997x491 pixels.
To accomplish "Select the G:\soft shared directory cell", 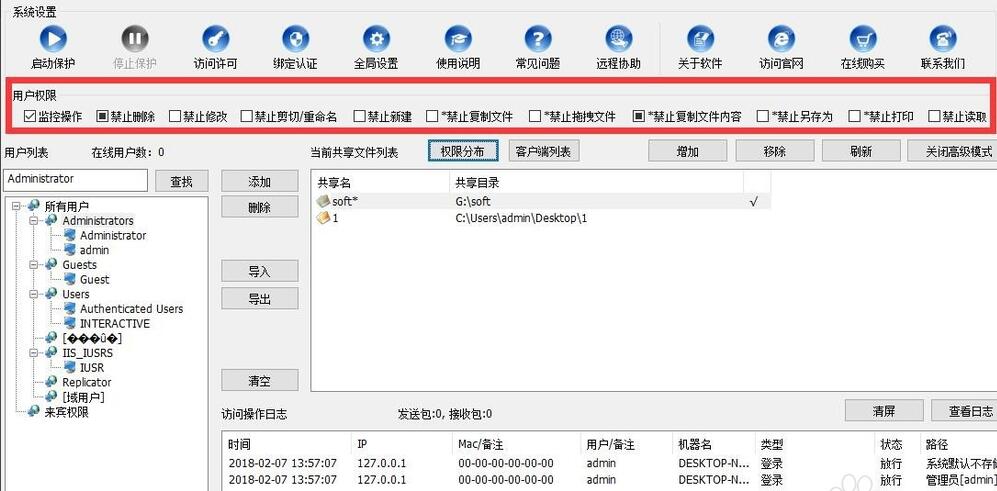I will tap(596, 202).
